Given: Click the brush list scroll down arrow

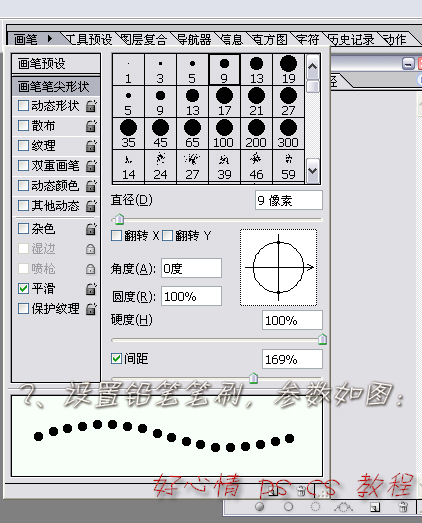Looking at the screenshot, I should [313, 170].
